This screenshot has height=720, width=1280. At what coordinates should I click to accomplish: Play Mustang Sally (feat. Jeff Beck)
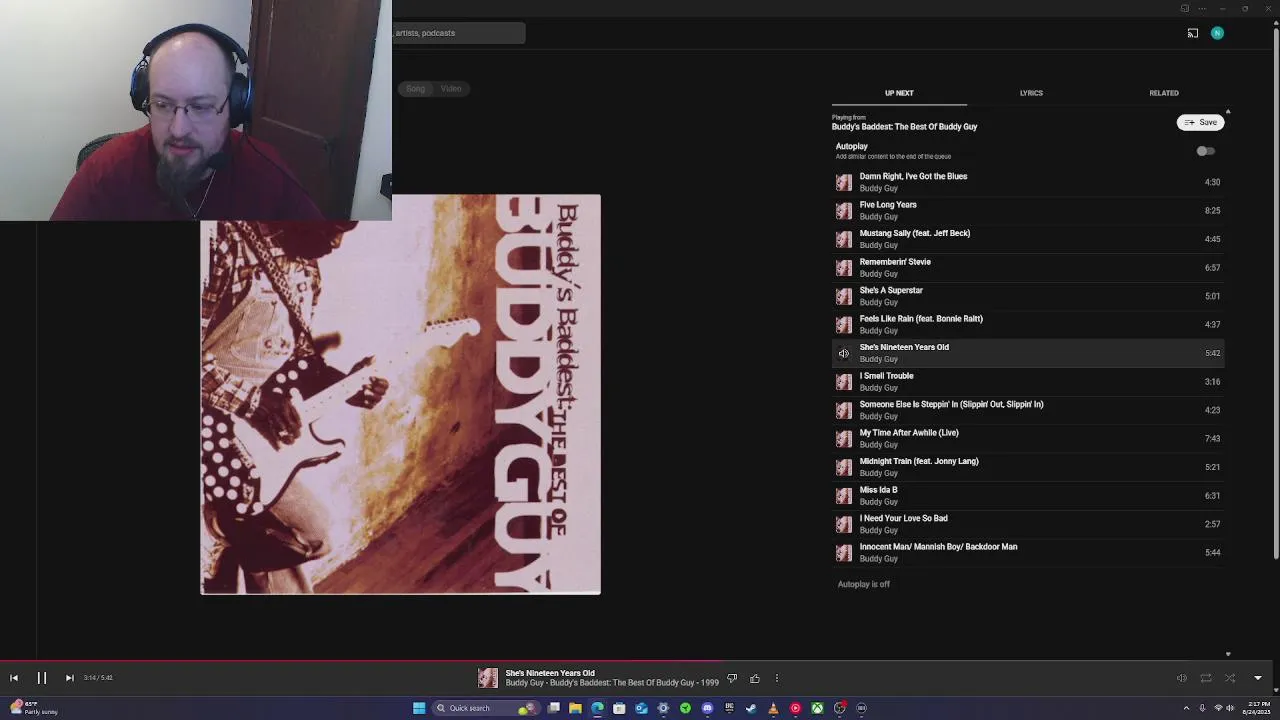point(1028,239)
